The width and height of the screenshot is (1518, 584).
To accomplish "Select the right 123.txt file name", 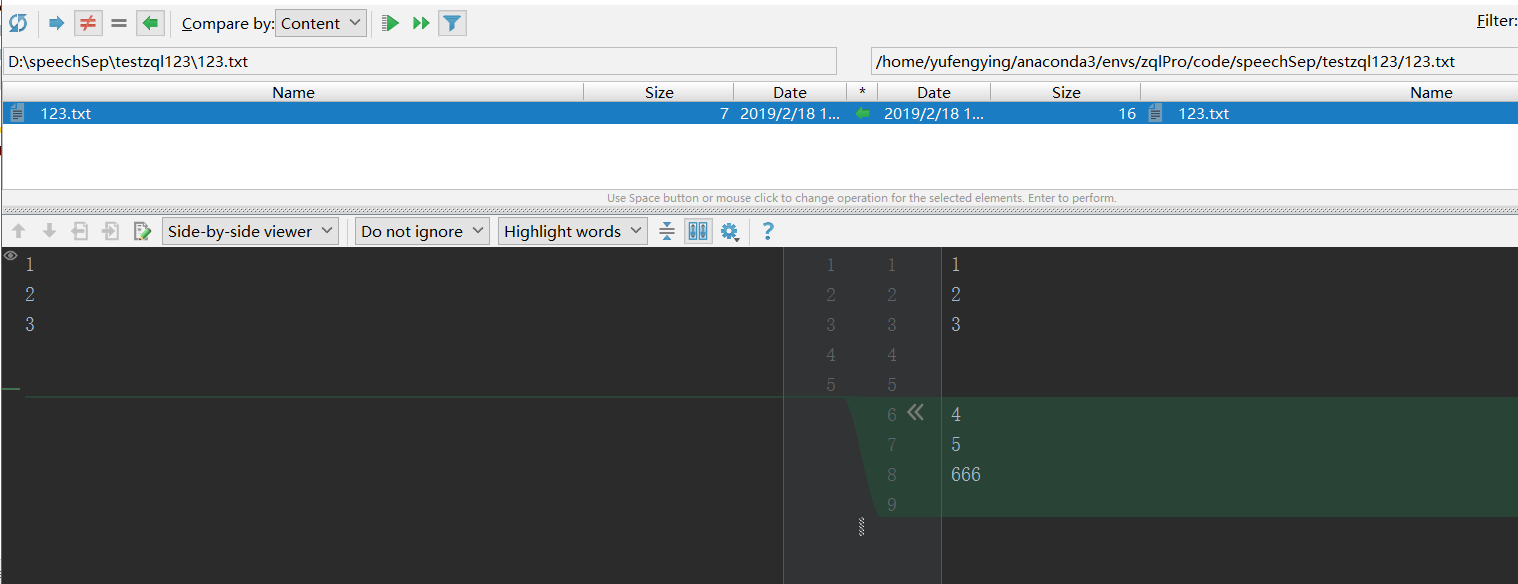I will pyautogui.click(x=1203, y=114).
